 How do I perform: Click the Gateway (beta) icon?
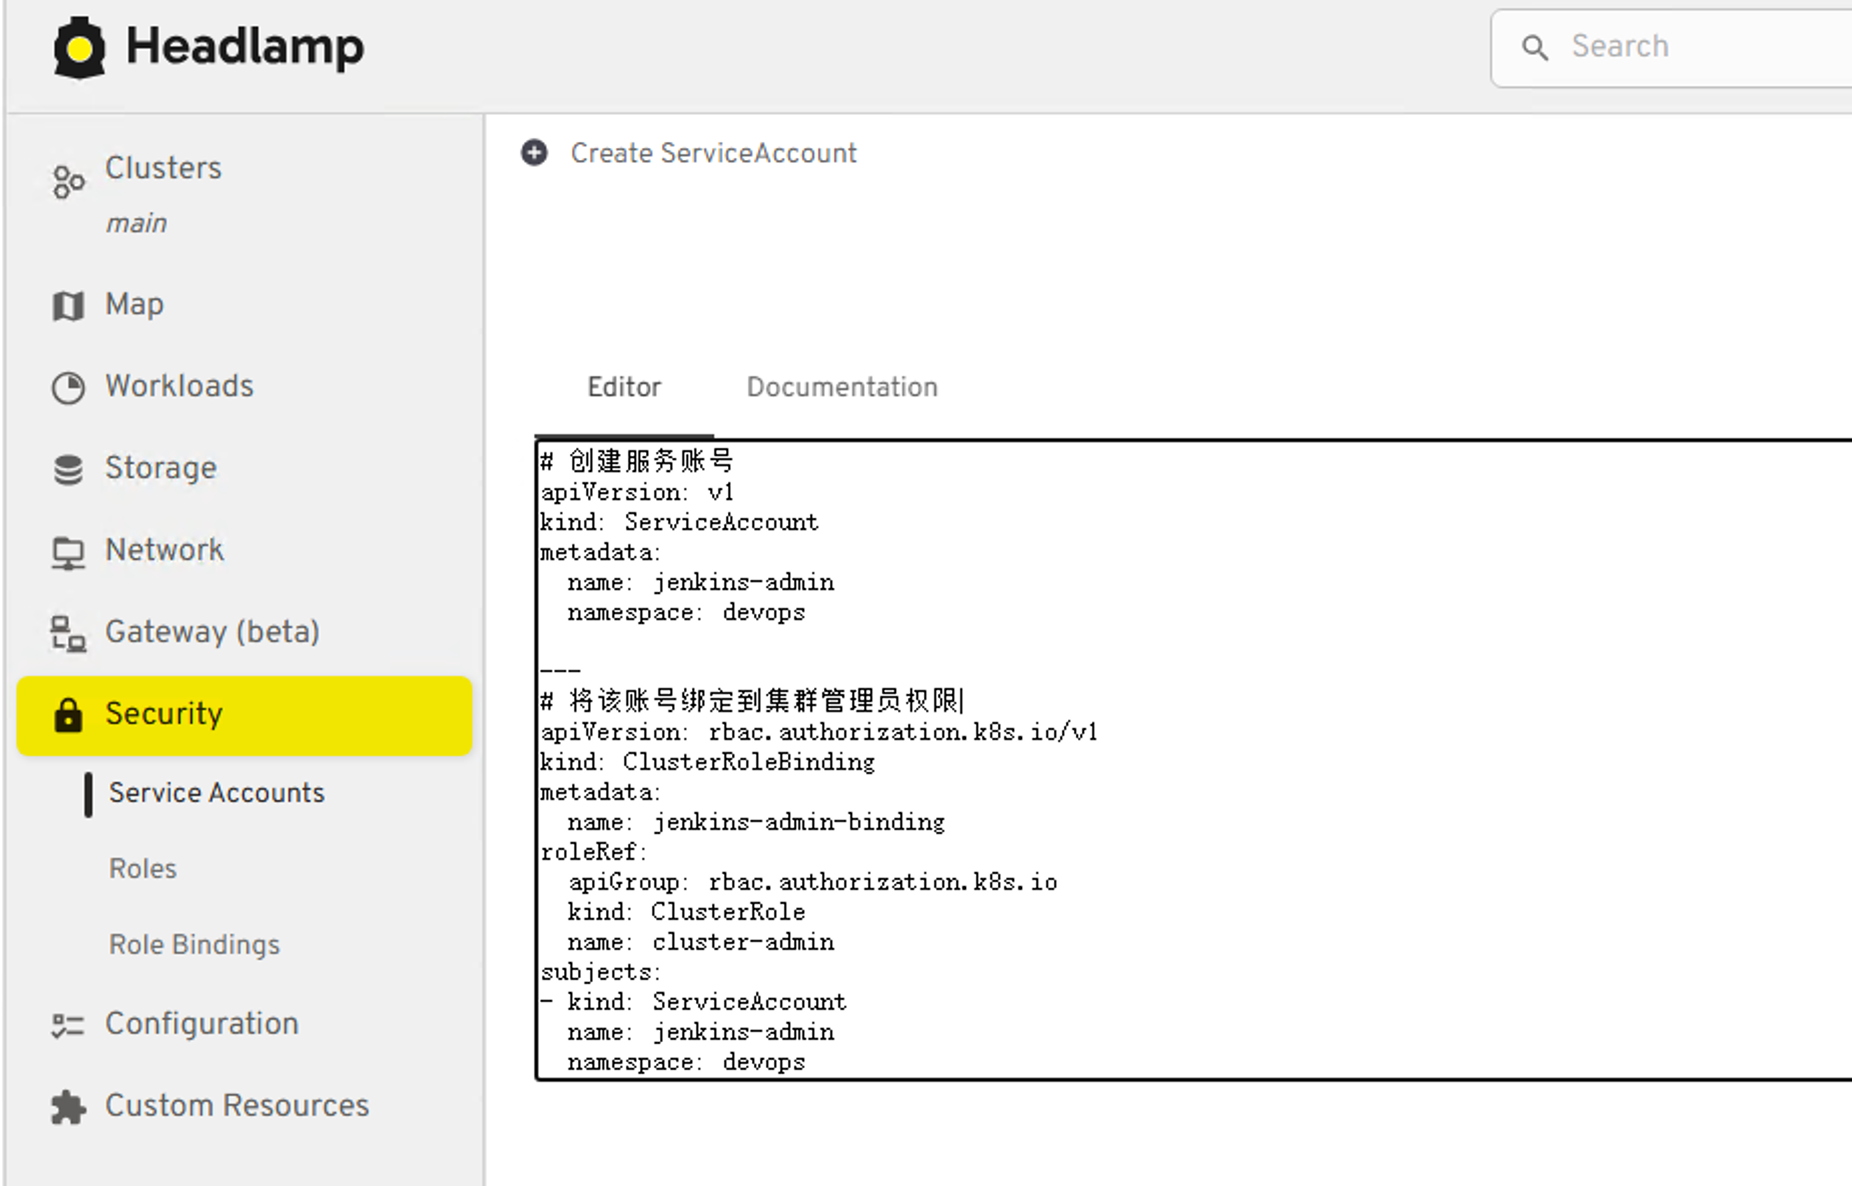coord(68,633)
